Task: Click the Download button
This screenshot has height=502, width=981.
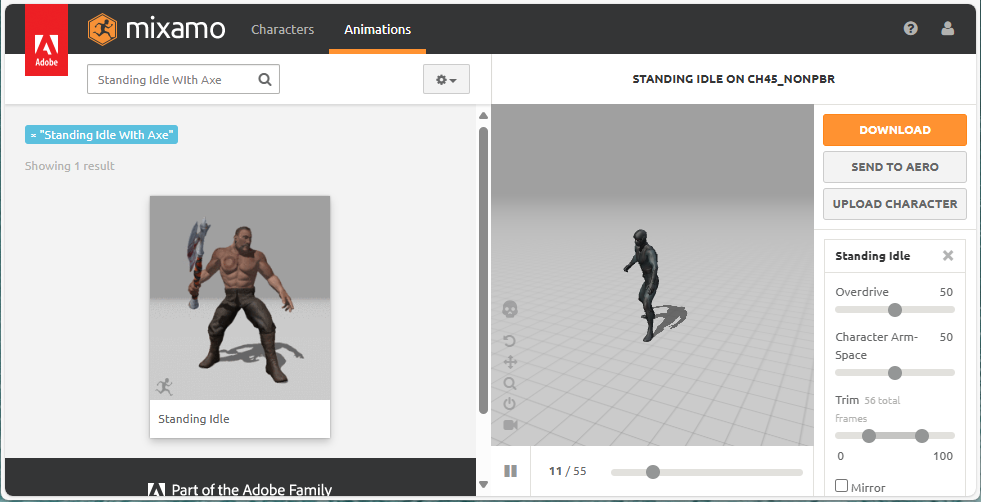Action: [x=895, y=130]
